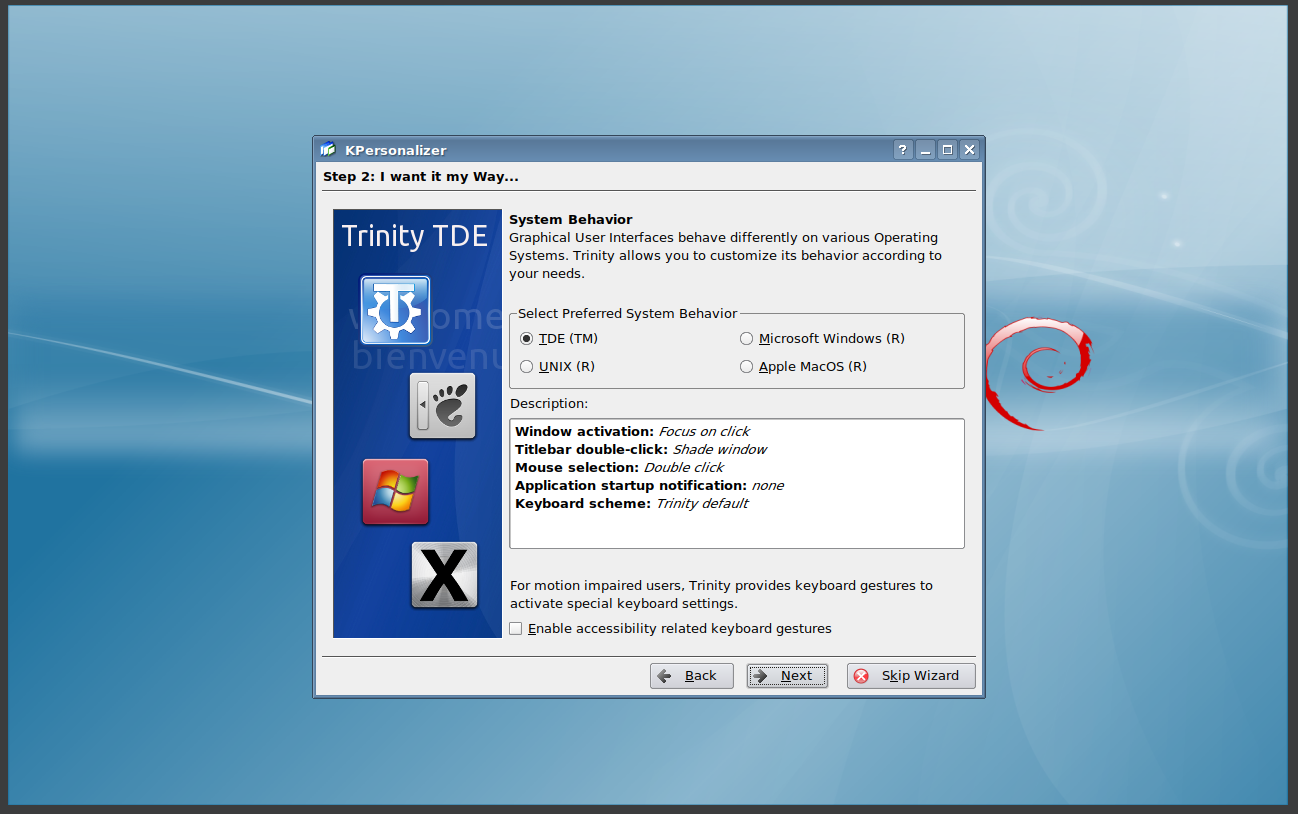Click the Windows flag logo icon

click(395, 492)
